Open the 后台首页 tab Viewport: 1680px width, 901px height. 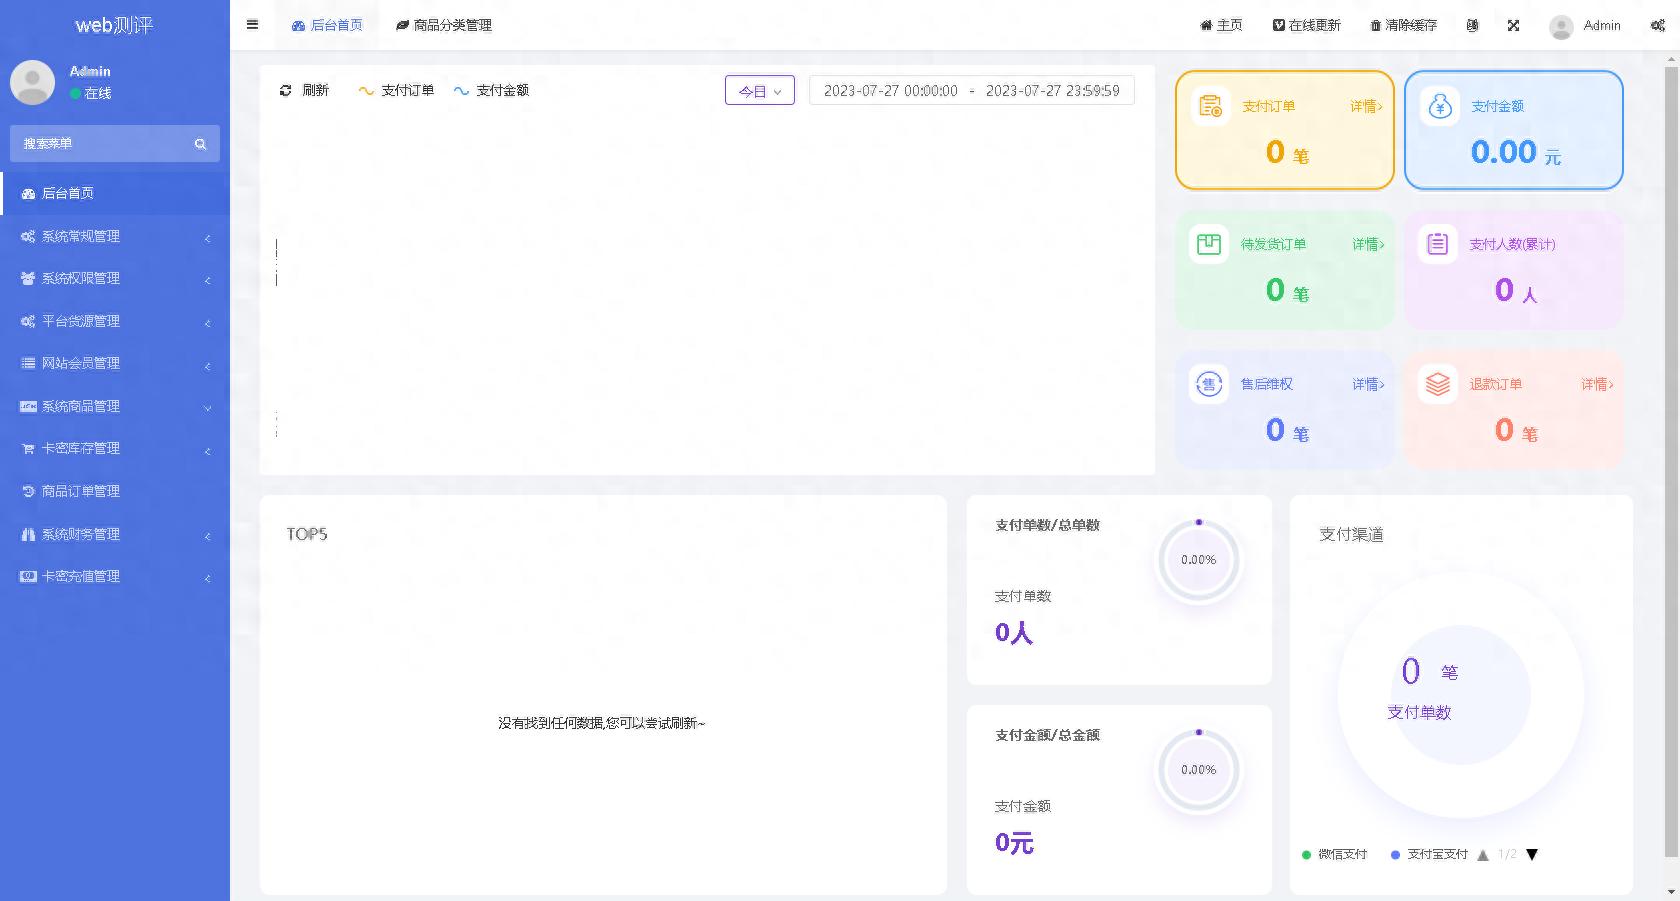(327, 25)
